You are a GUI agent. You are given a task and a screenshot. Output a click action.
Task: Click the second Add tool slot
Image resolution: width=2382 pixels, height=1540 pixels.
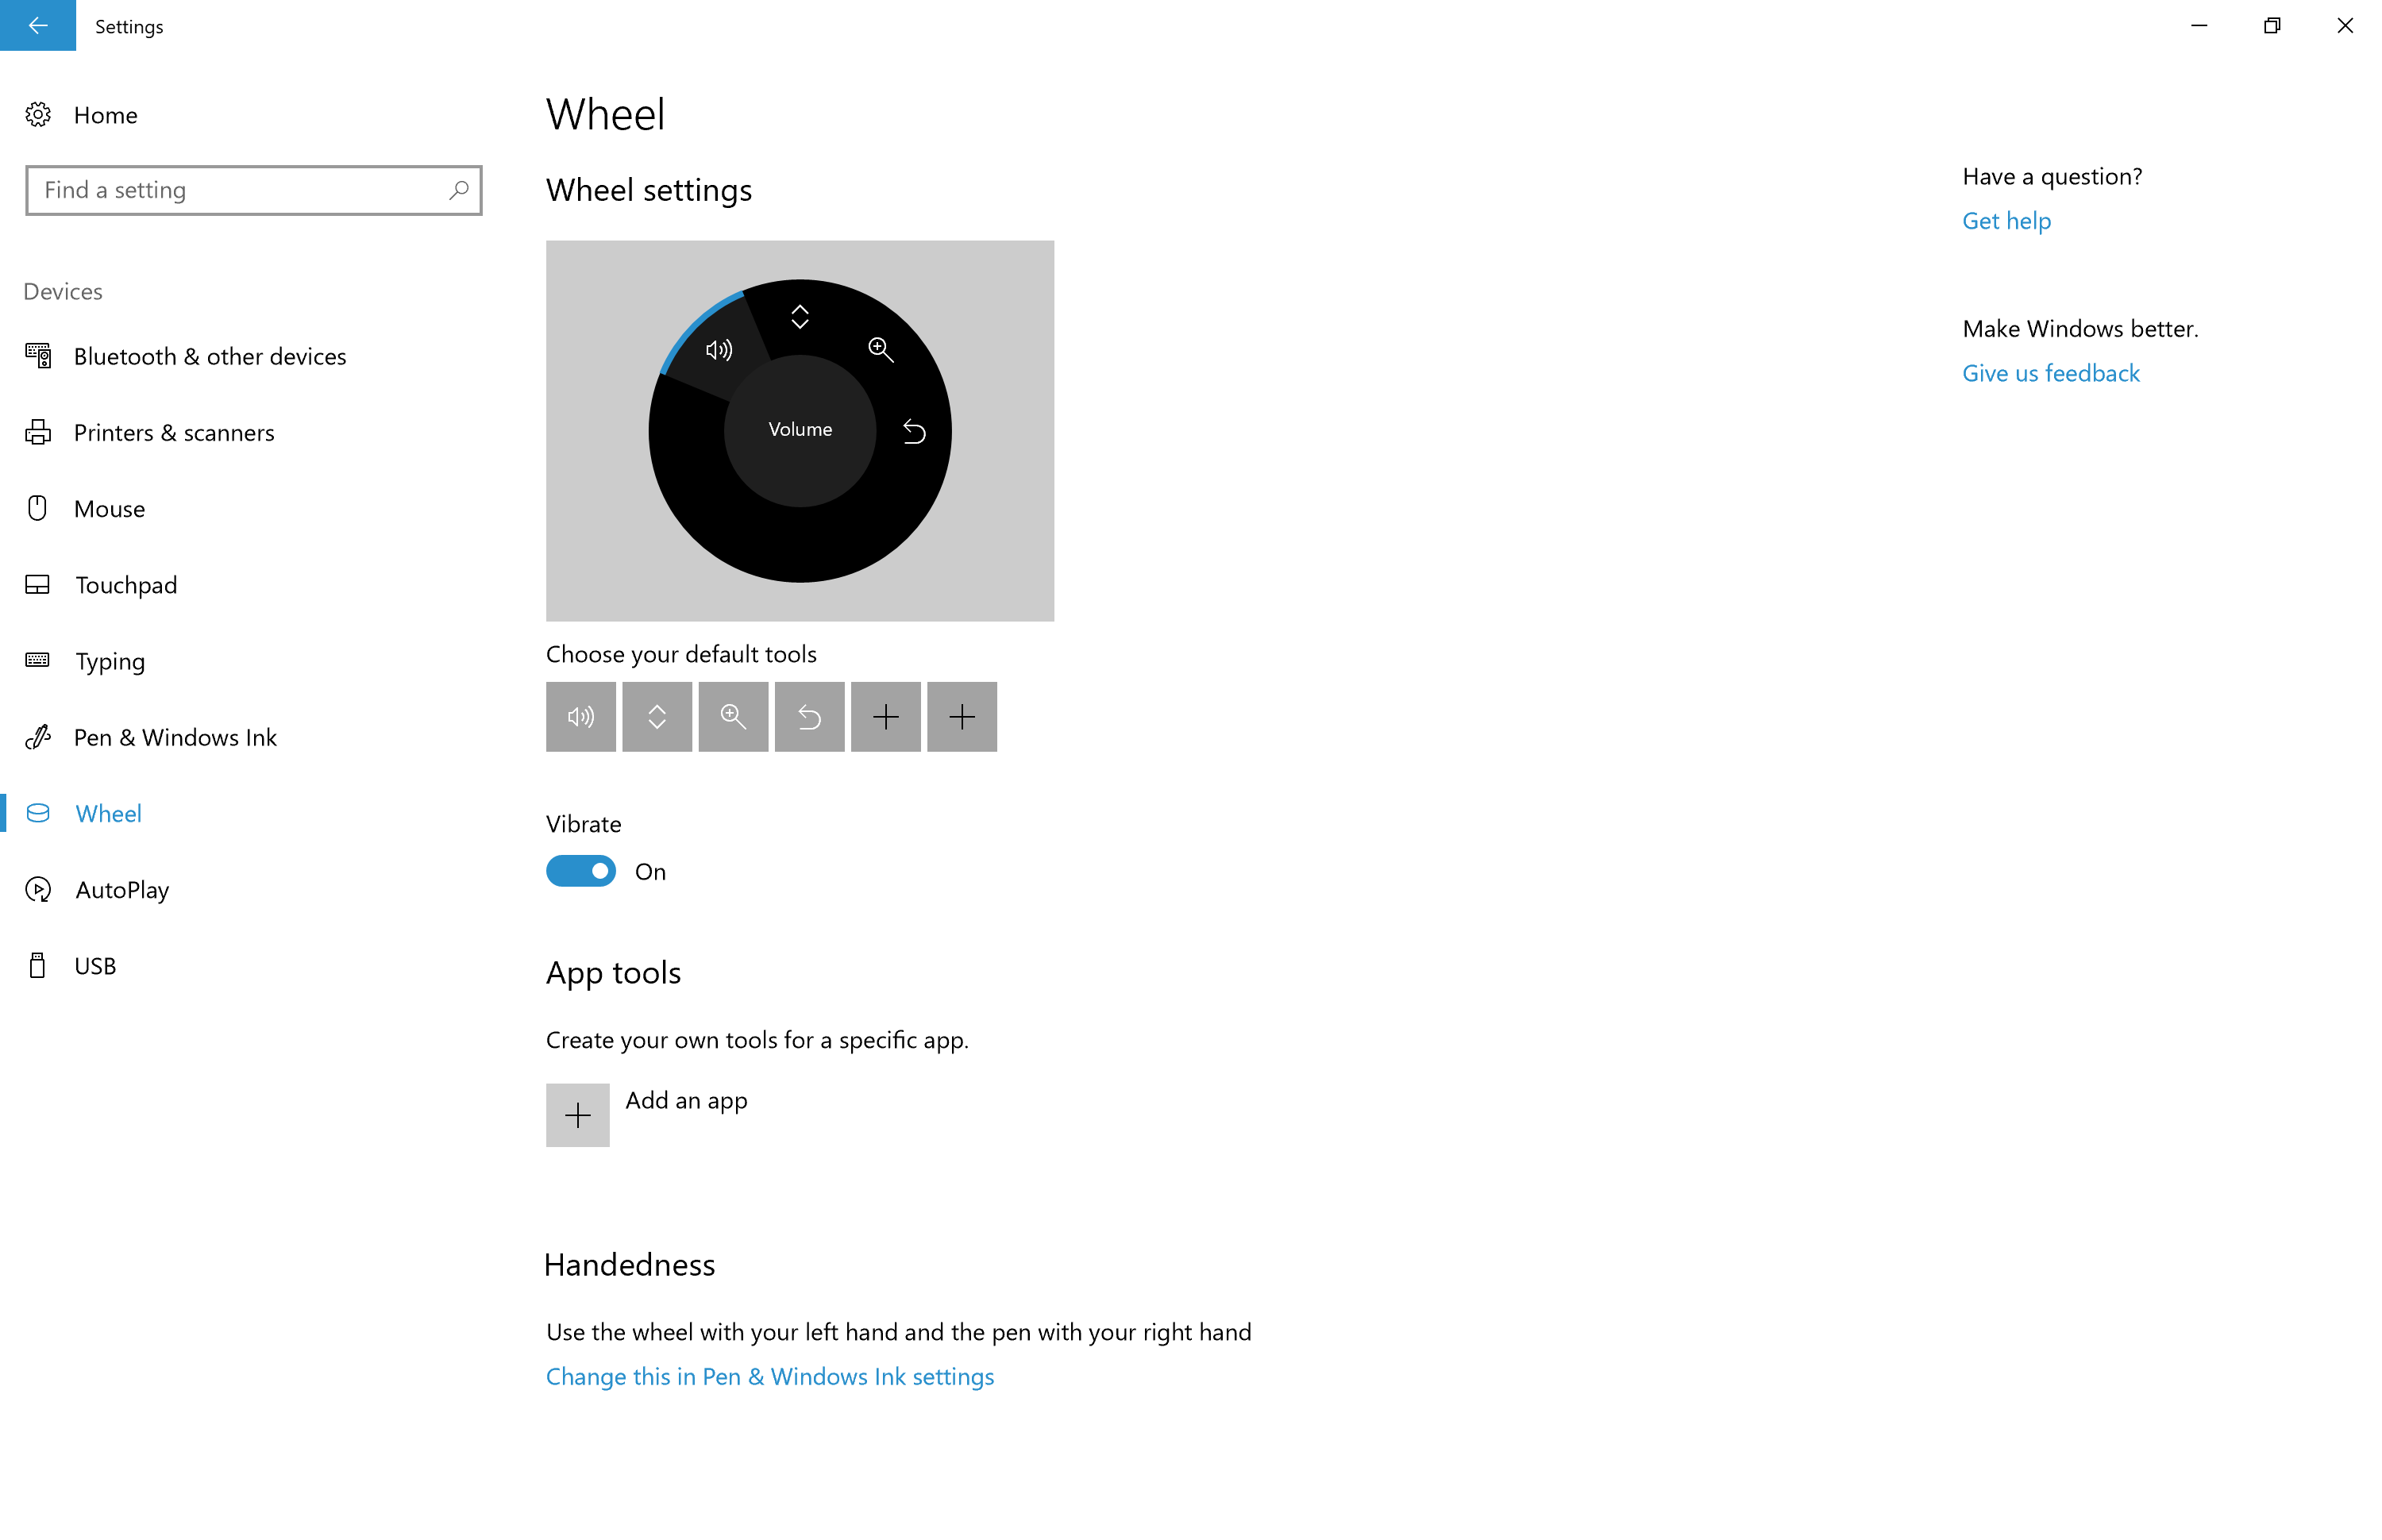click(x=960, y=715)
